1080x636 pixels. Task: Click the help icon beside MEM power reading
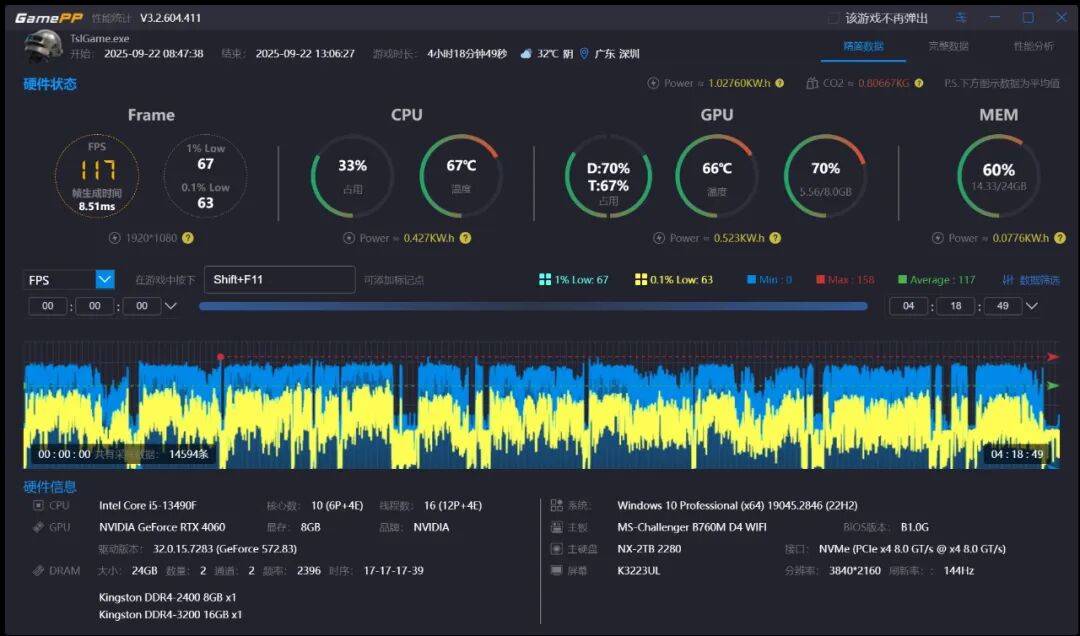tap(1058, 238)
